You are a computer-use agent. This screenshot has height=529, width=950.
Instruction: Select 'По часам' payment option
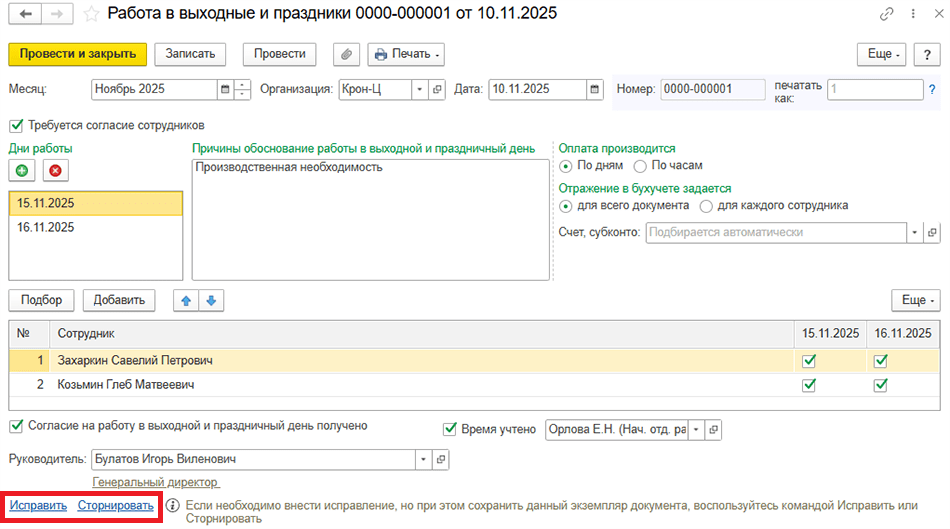[x=641, y=165]
